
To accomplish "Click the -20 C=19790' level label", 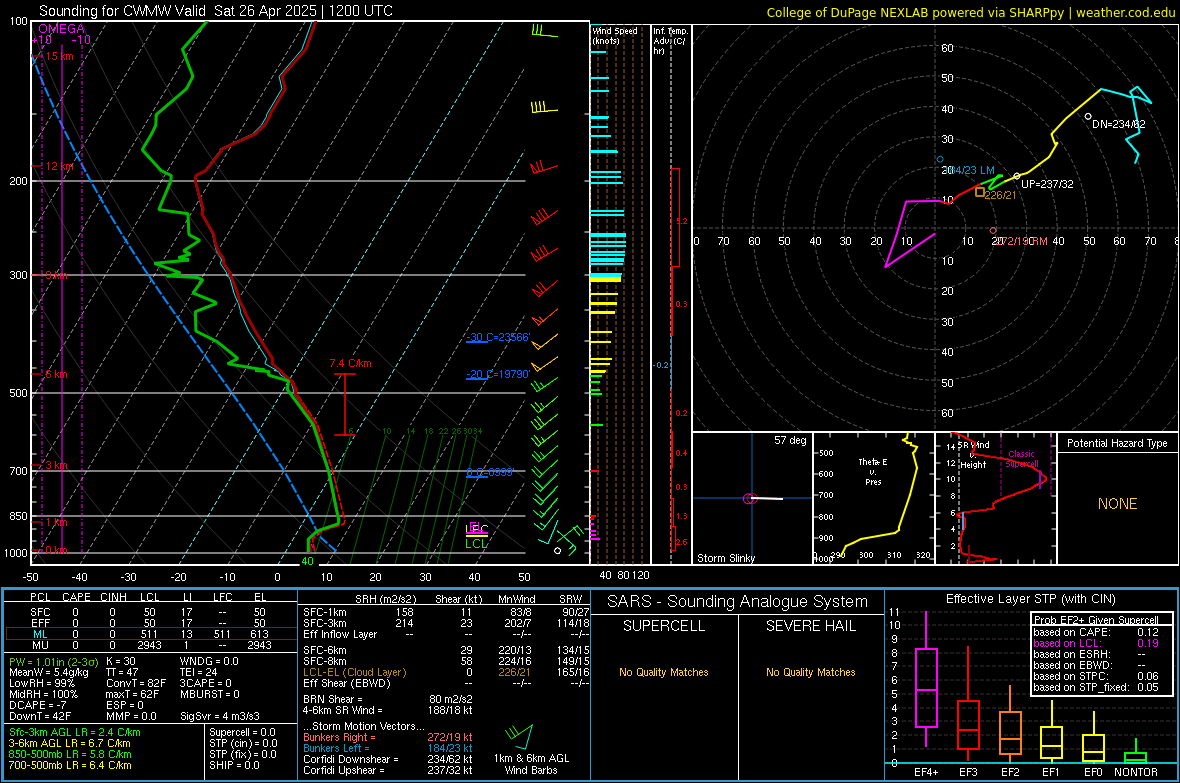I will (497, 374).
